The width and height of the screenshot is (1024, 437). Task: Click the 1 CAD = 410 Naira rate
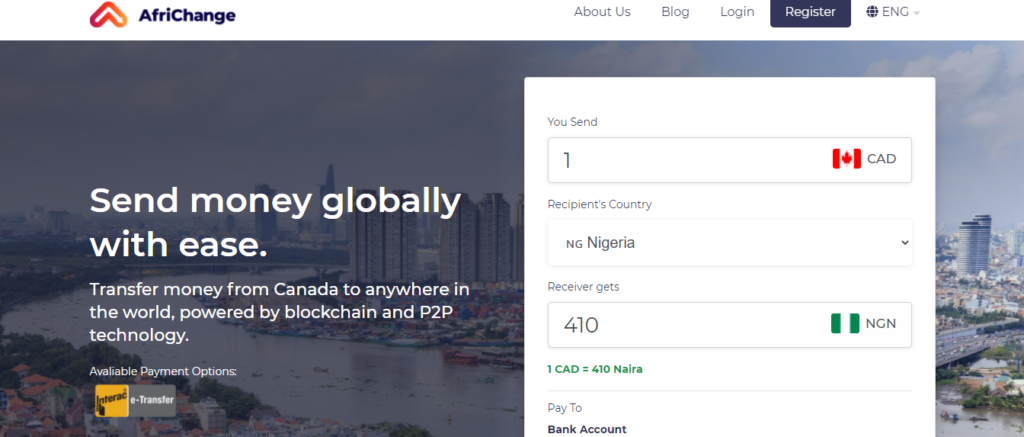pyautogui.click(x=595, y=369)
